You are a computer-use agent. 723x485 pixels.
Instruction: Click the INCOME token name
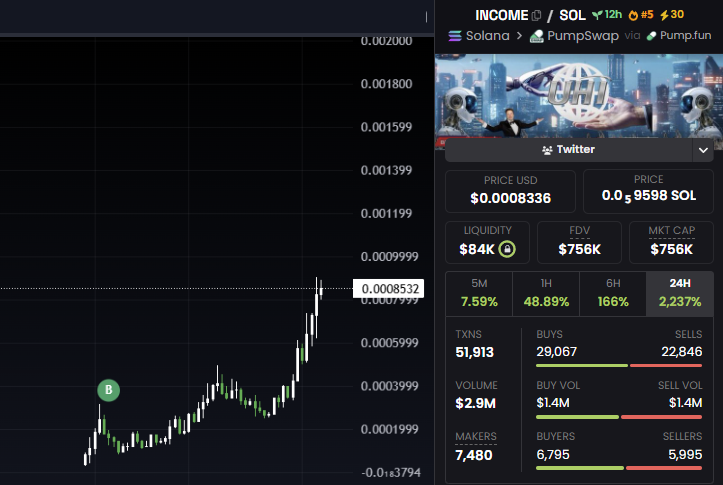[x=502, y=15]
